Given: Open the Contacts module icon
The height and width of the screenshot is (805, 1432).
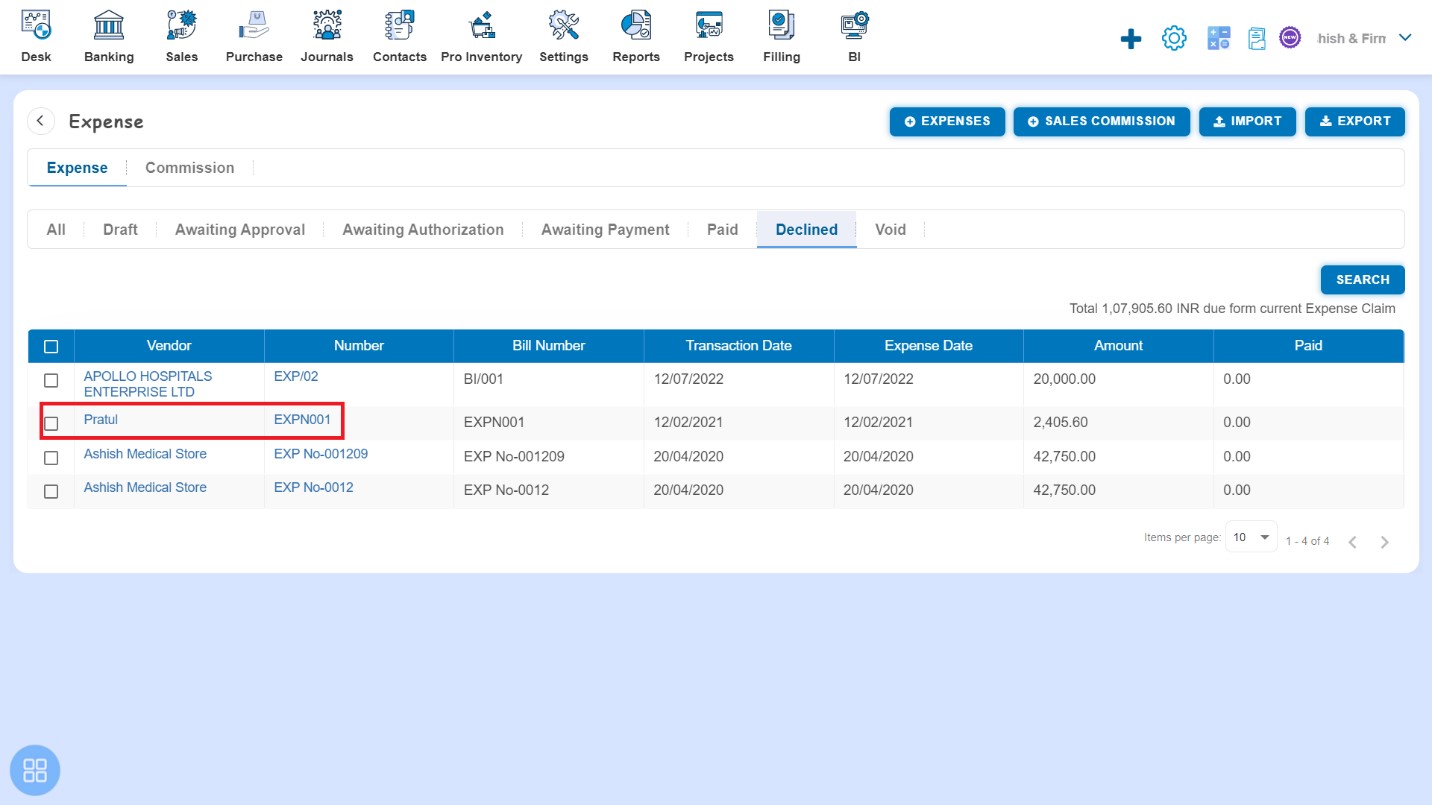Looking at the screenshot, I should [400, 25].
